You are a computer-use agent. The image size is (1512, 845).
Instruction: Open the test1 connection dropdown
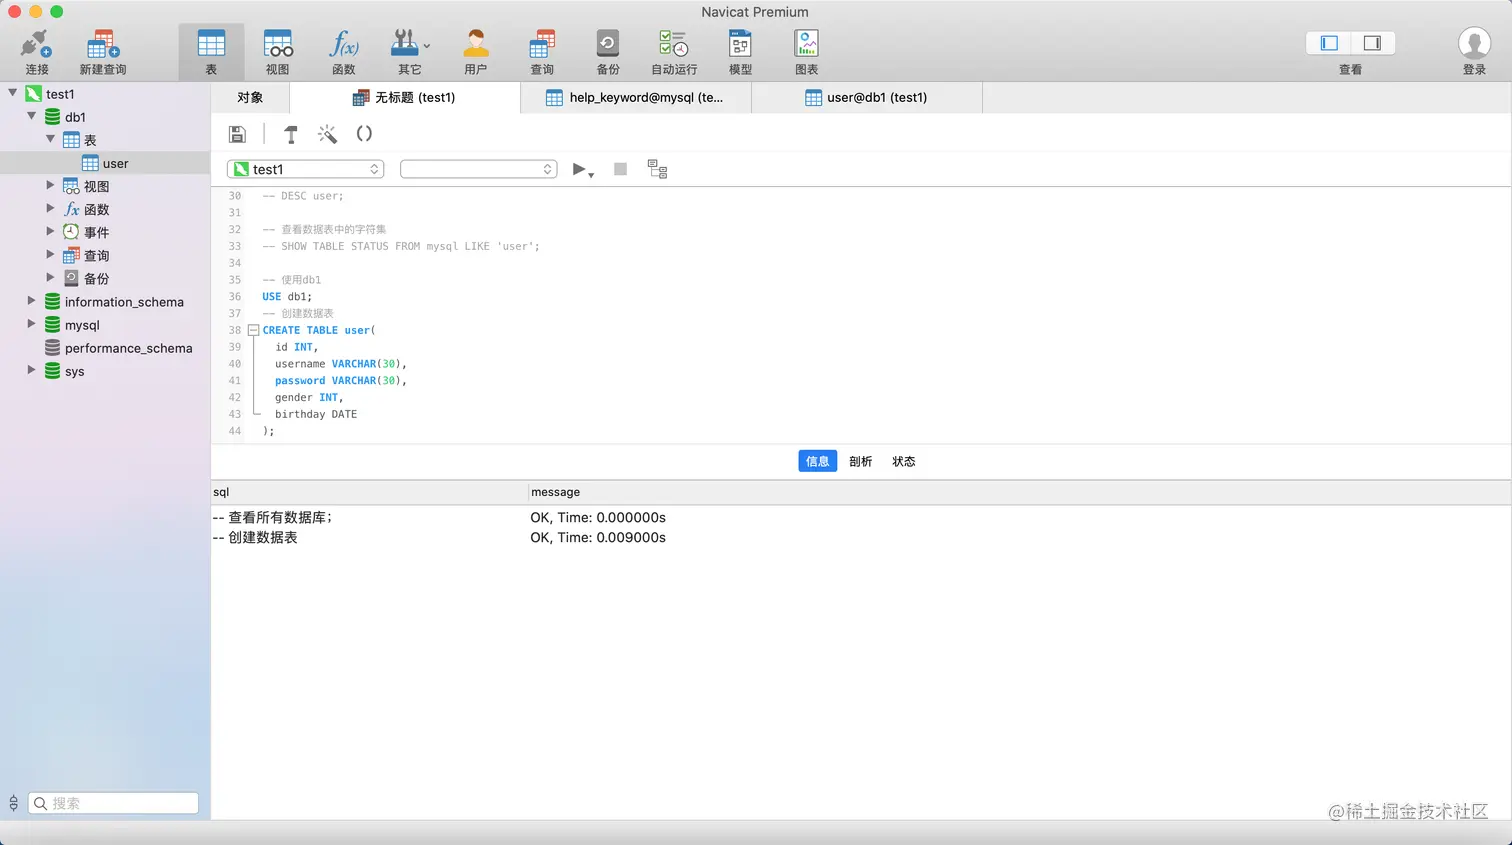tap(305, 169)
